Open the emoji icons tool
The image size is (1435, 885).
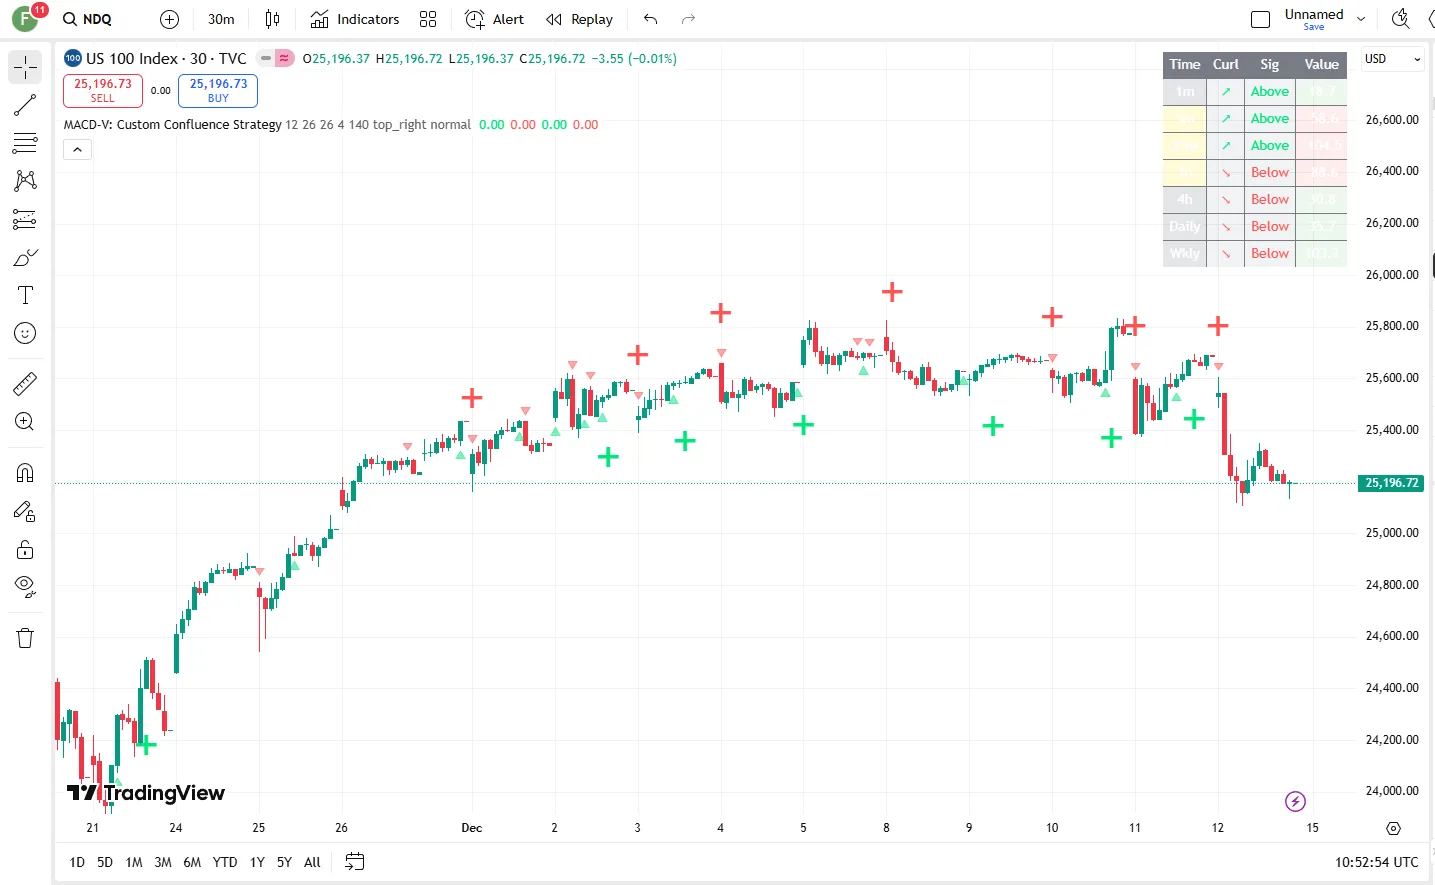(25, 333)
